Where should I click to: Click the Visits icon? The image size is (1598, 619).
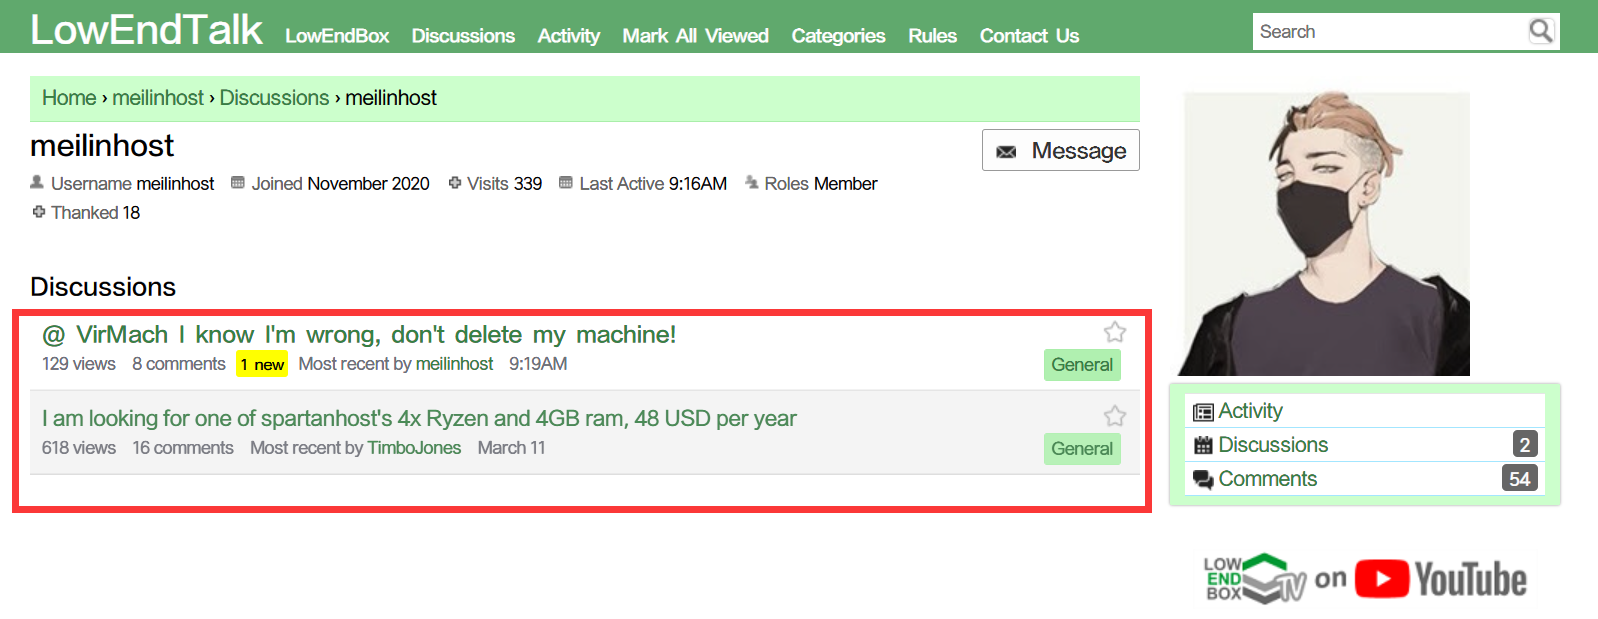tap(455, 182)
